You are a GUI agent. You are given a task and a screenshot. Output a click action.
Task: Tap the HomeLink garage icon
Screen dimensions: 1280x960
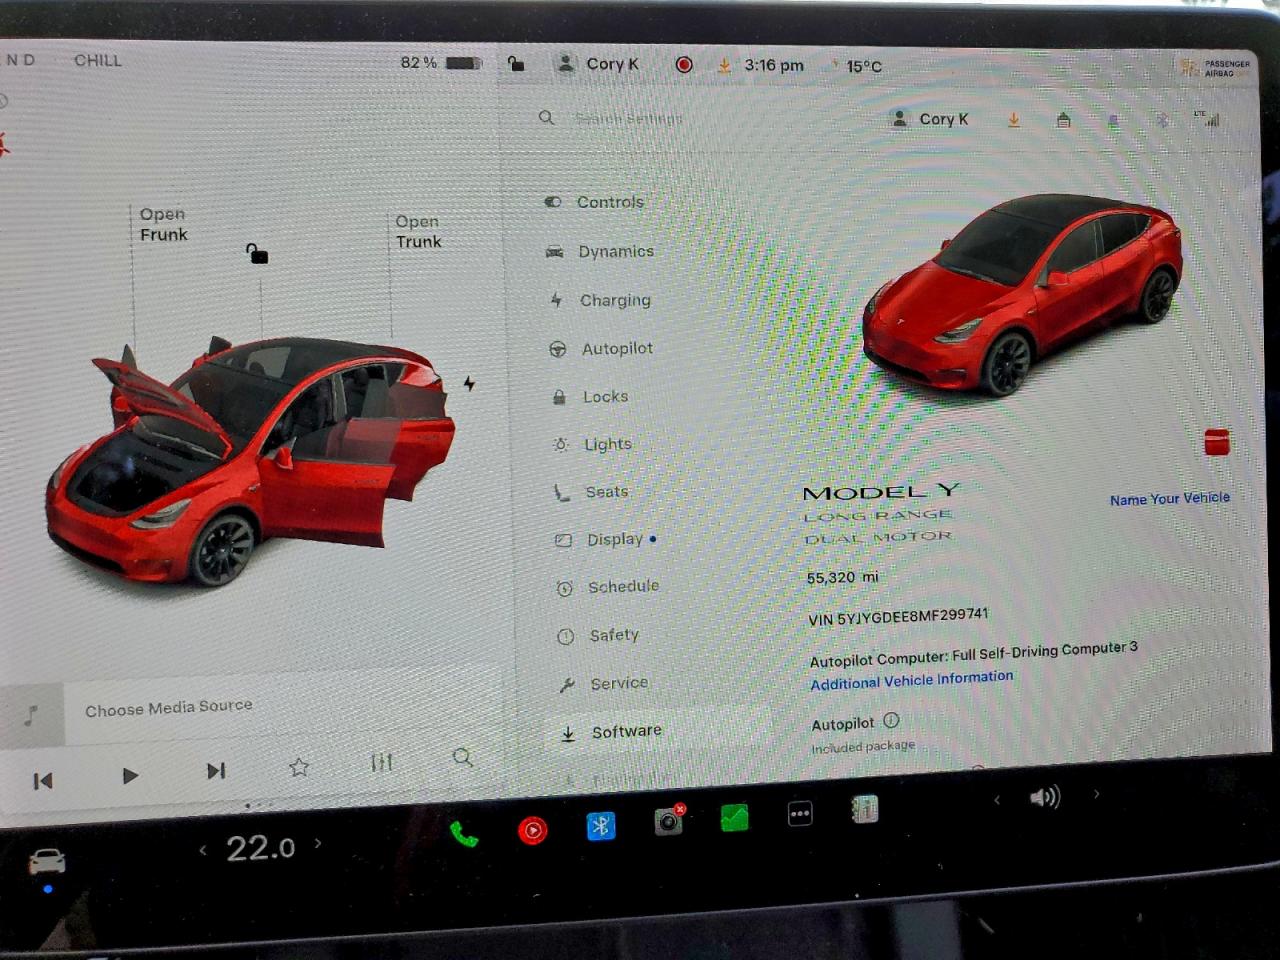click(x=1063, y=120)
